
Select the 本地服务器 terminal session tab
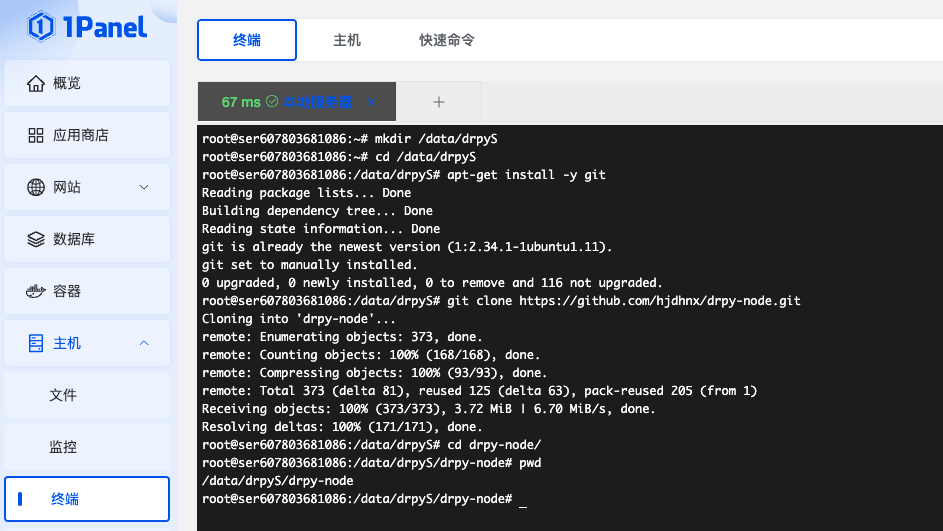(316, 102)
